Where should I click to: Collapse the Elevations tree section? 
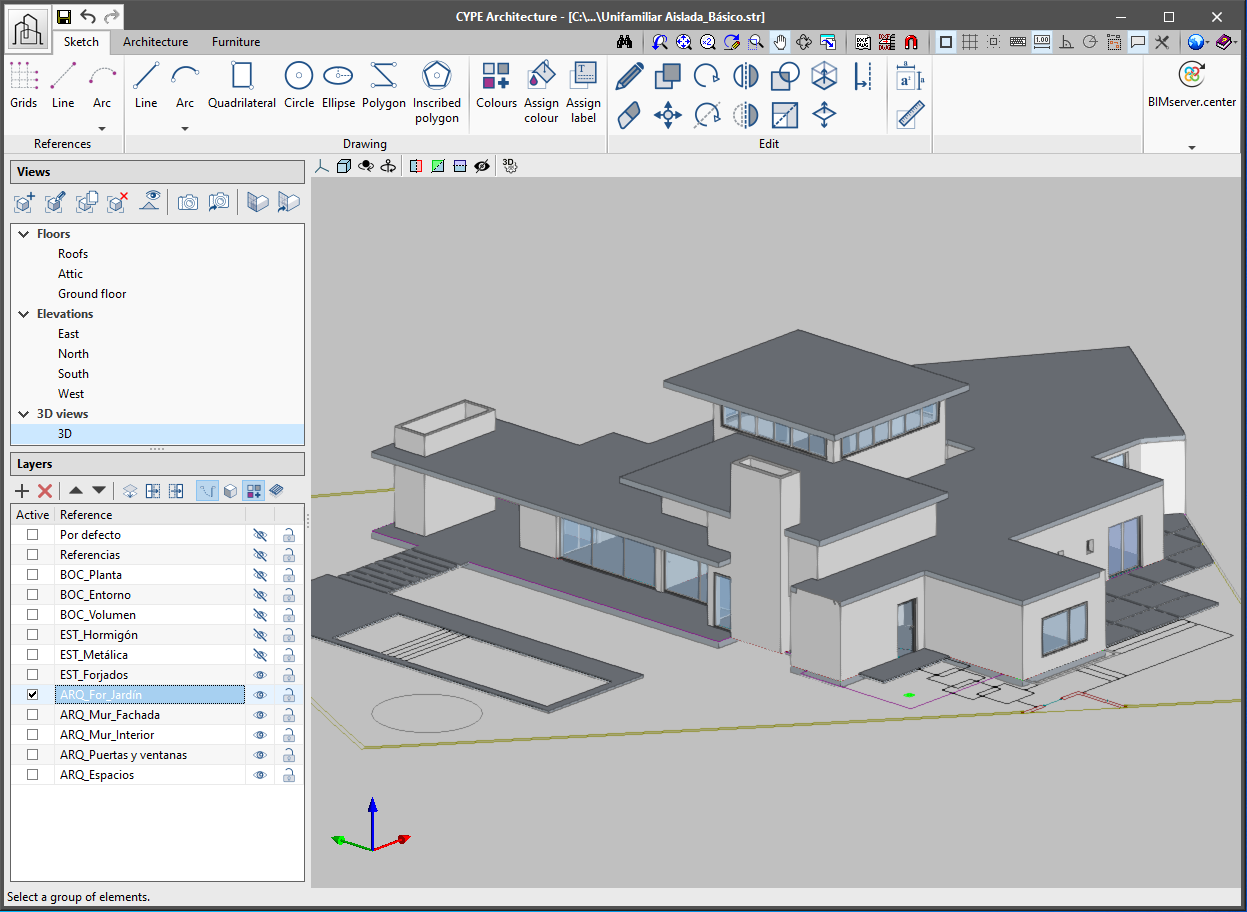point(23,313)
